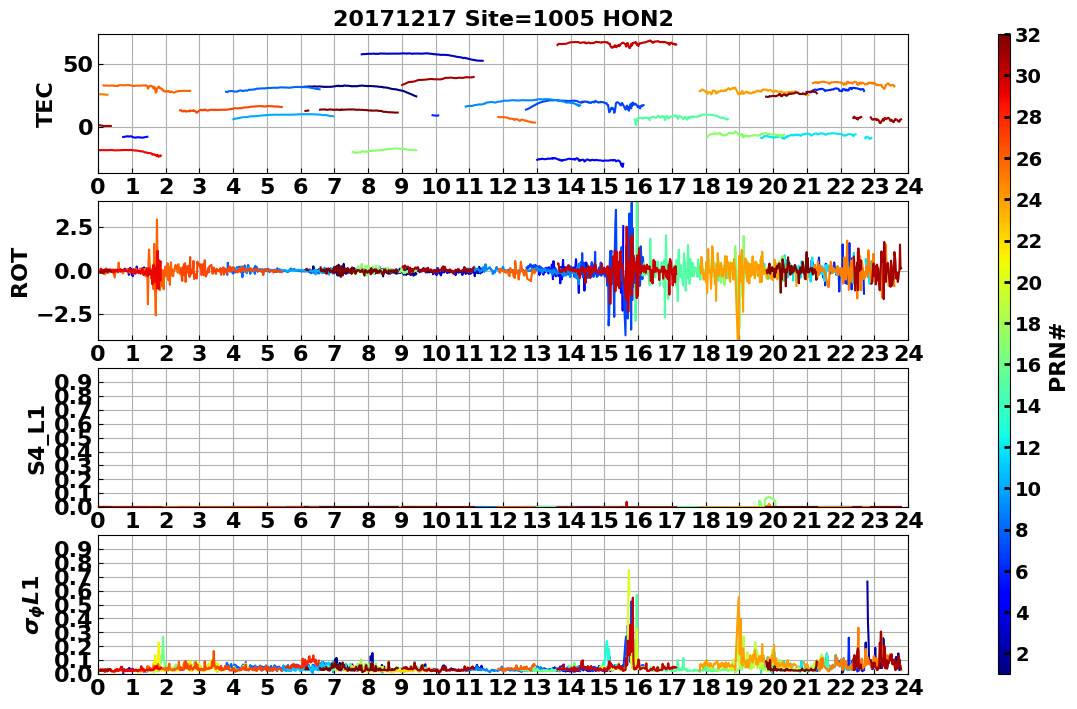Click the orange ROT spike near hour 2

[157, 265]
